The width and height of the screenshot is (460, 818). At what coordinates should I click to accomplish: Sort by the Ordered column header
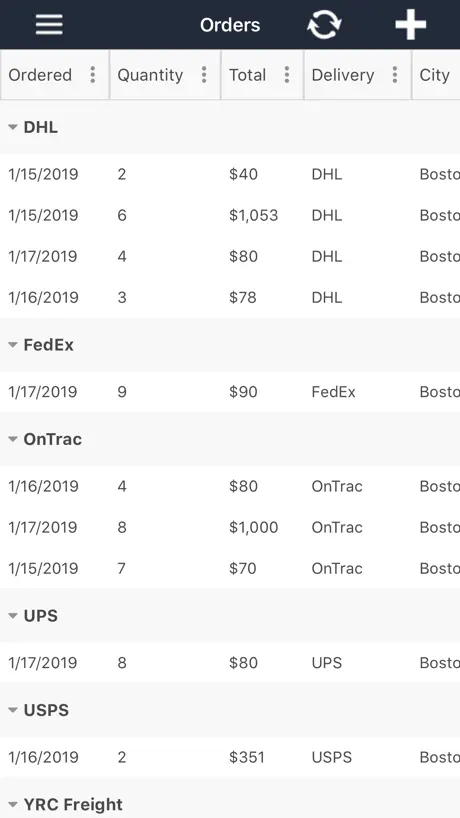[40, 75]
